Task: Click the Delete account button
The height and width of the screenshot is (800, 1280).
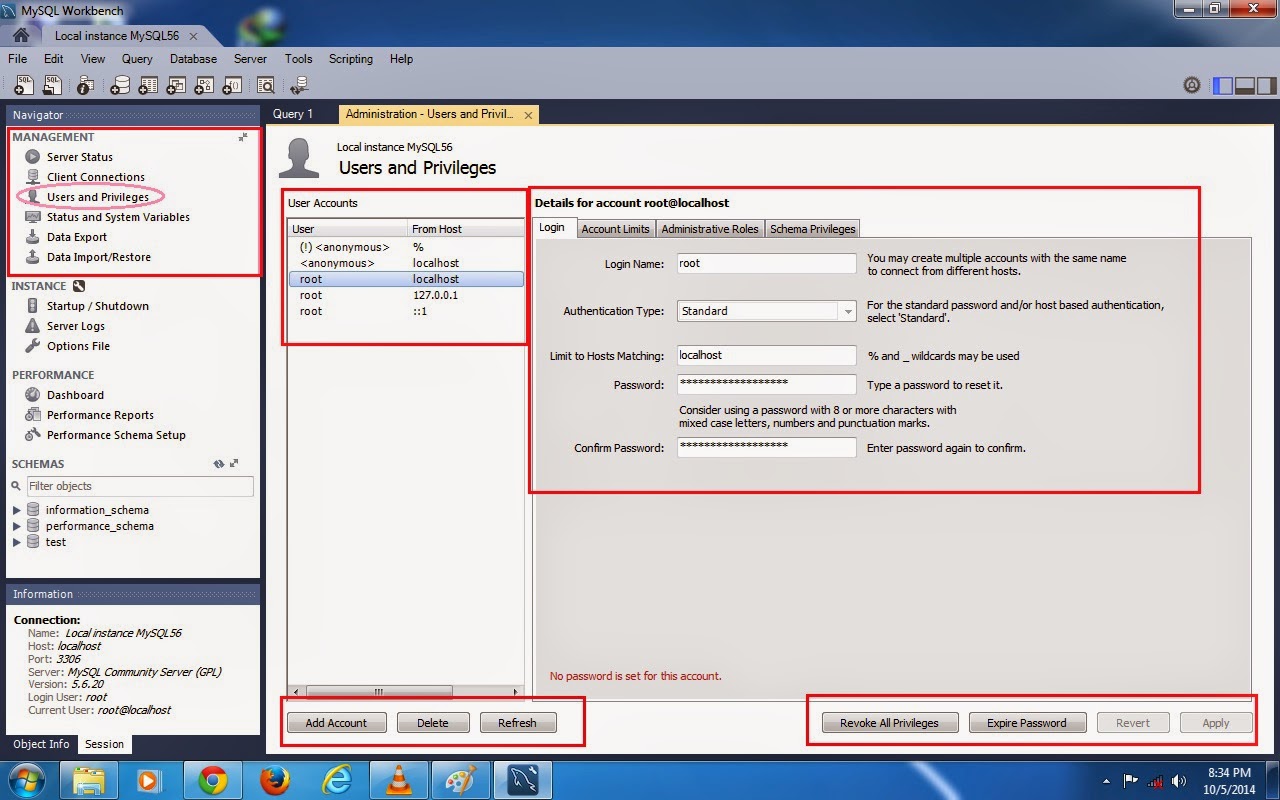Action: coord(433,723)
